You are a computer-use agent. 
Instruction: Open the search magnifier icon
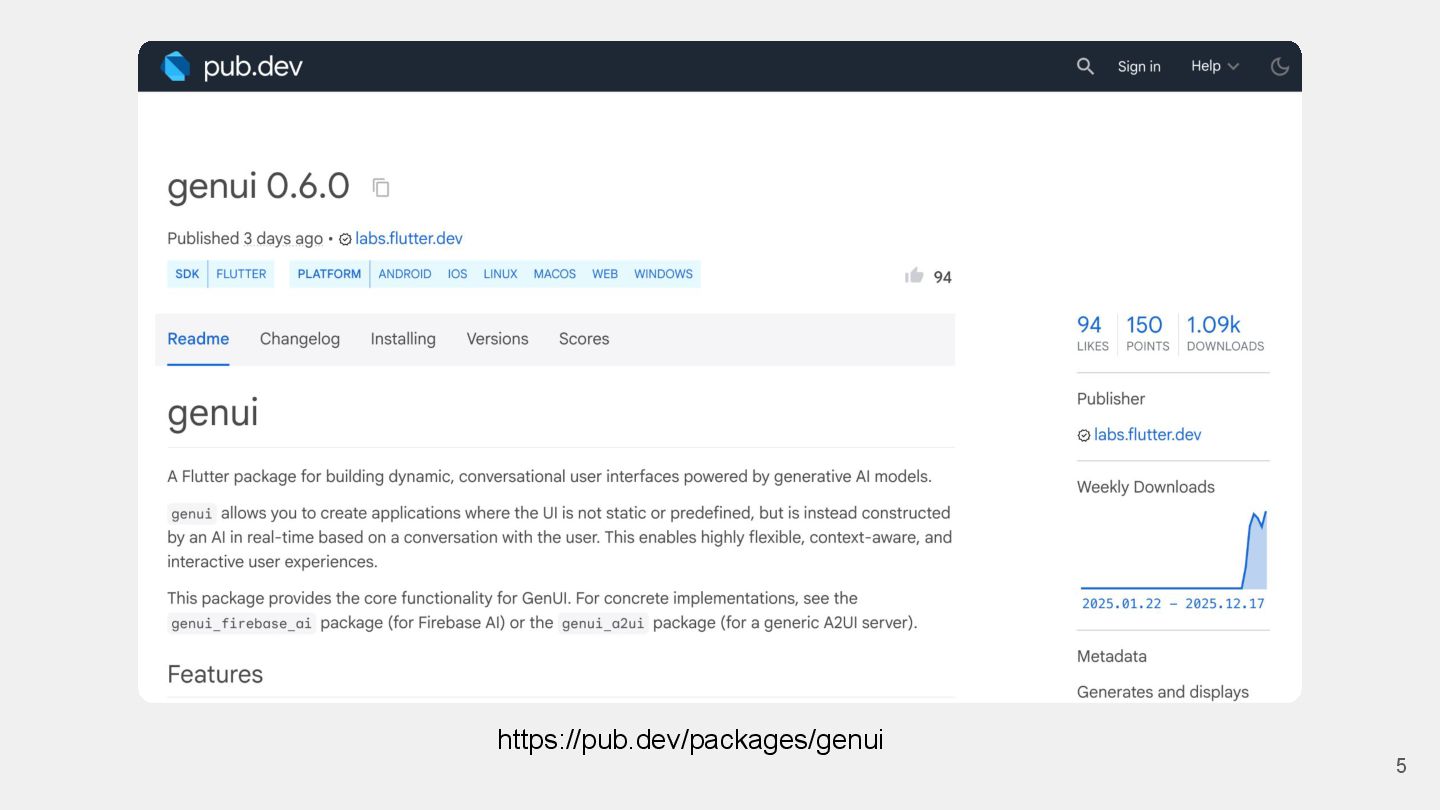[1085, 66]
